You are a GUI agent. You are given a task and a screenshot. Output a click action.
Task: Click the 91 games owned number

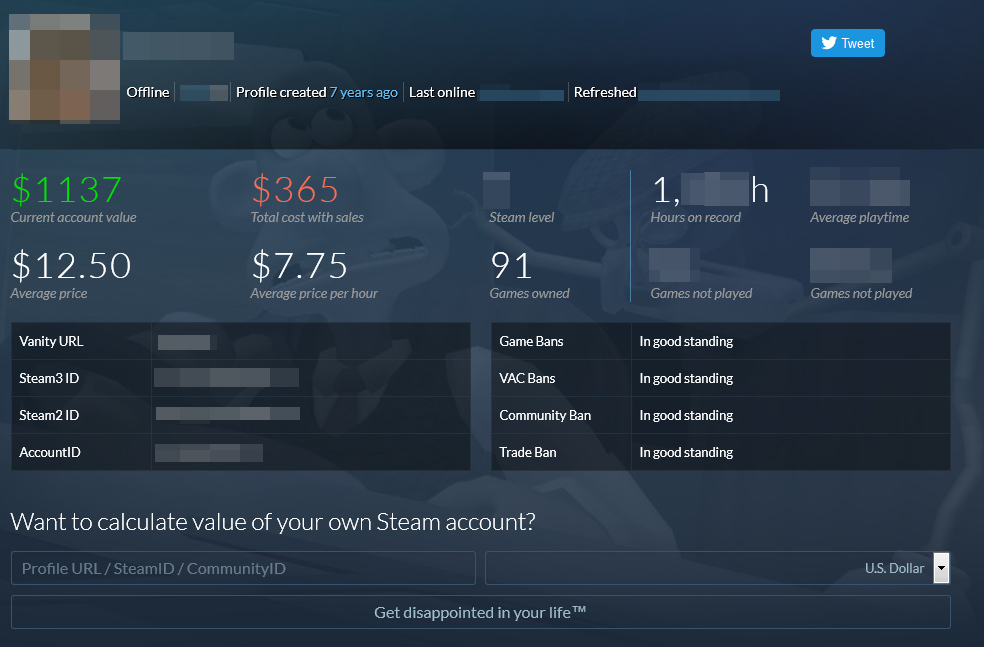(x=511, y=265)
